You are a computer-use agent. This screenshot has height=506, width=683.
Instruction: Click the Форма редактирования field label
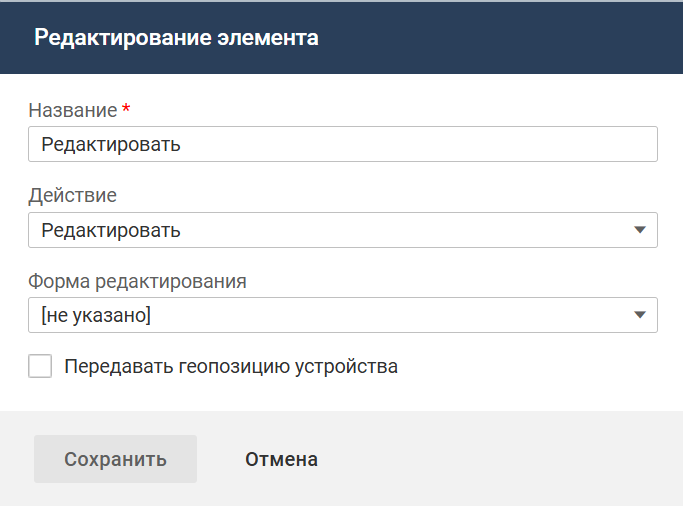click(137, 281)
